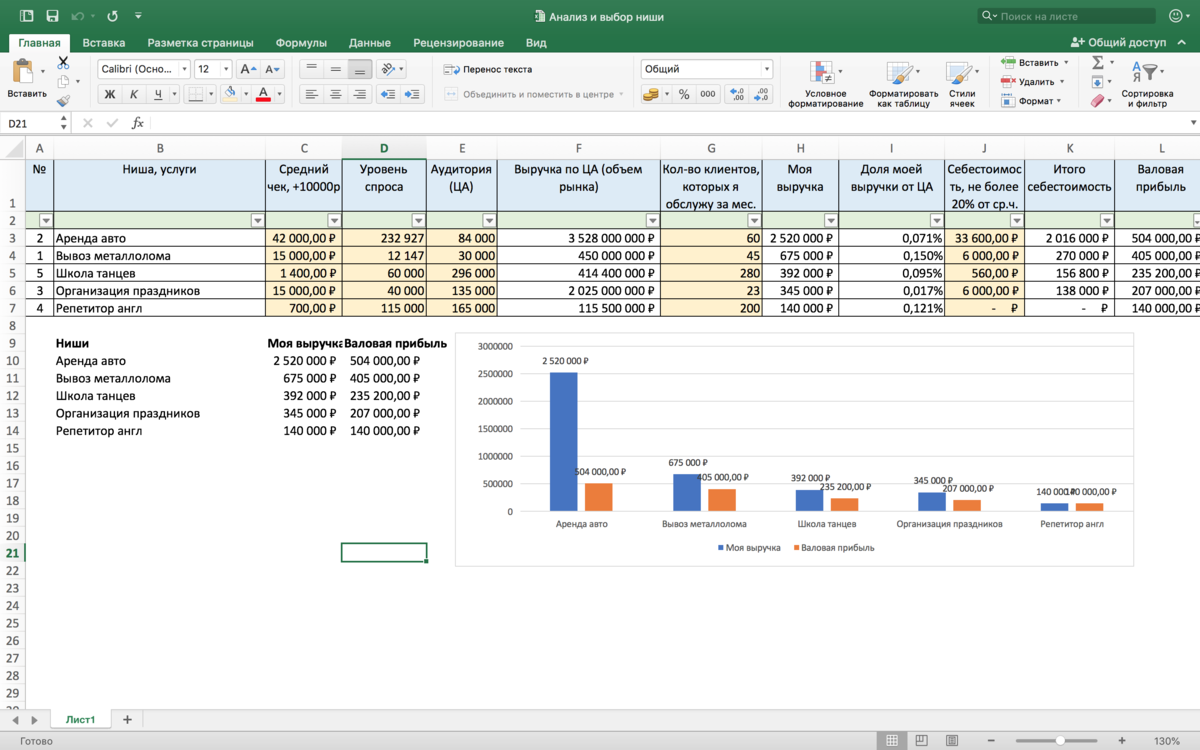Open filter dropdown for Ниша, услуги column
The width and height of the screenshot is (1200, 750).
coord(257,220)
